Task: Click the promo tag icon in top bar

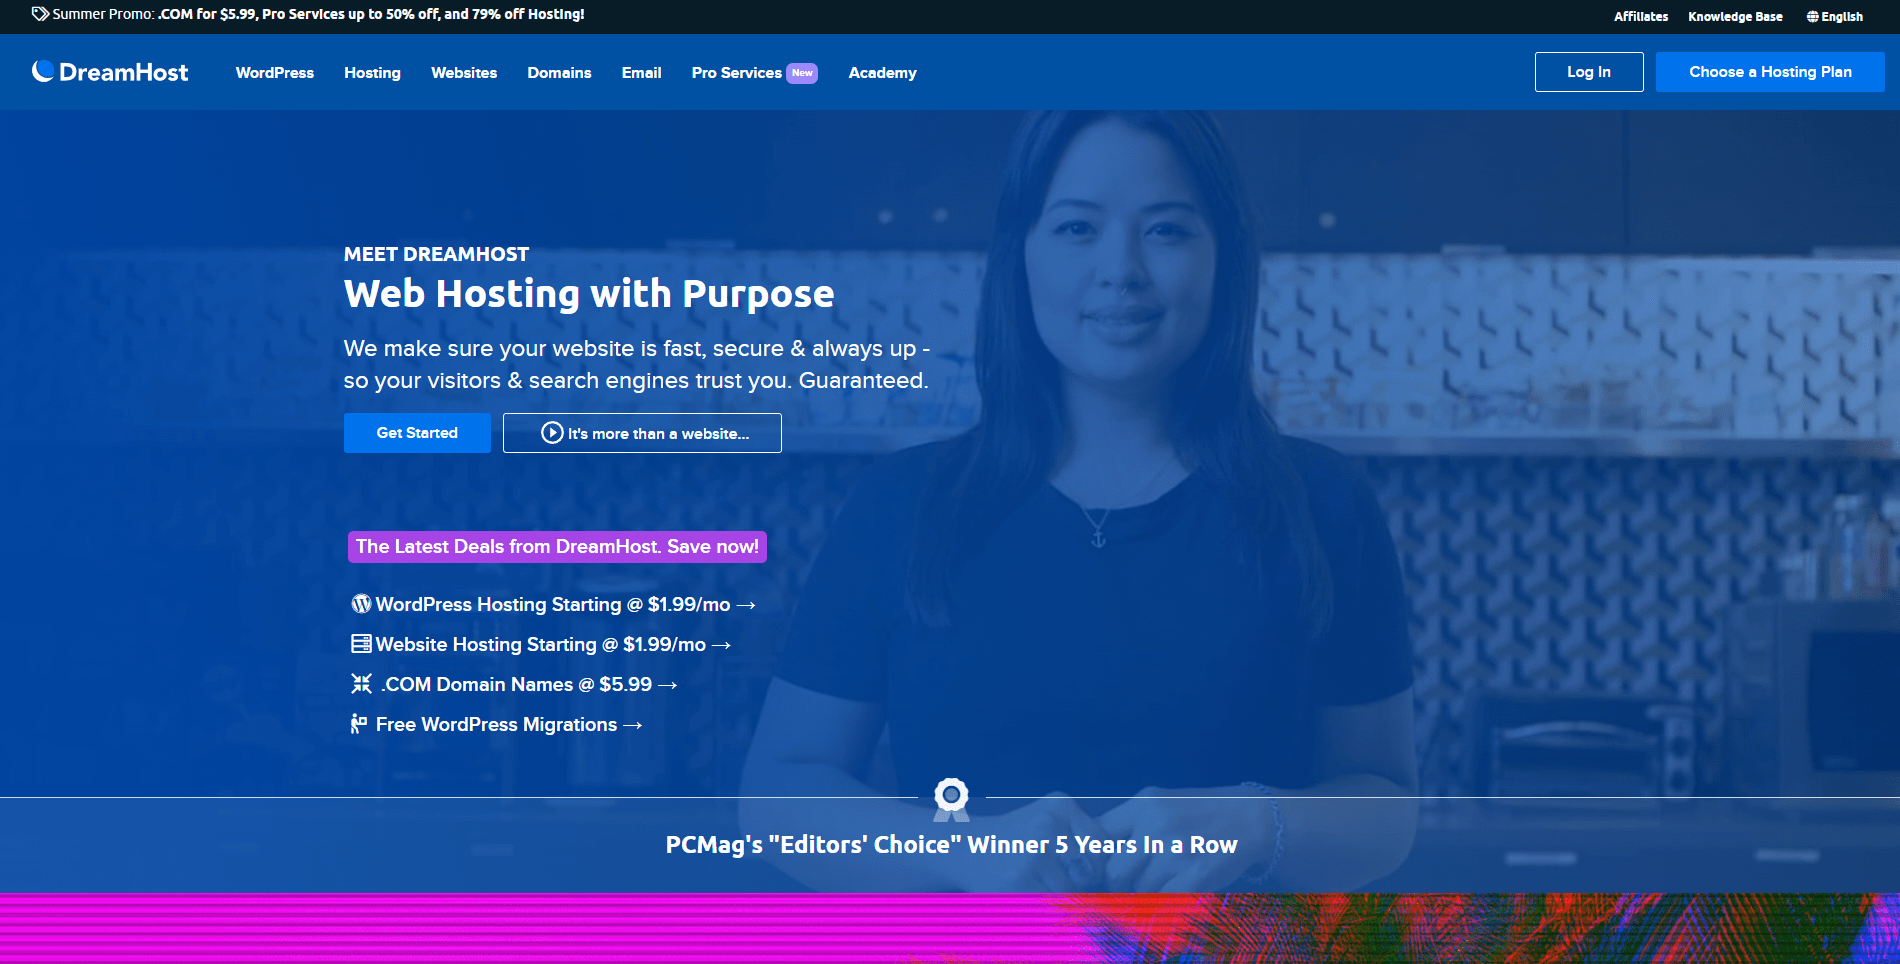Action: pyautogui.click(x=40, y=14)
